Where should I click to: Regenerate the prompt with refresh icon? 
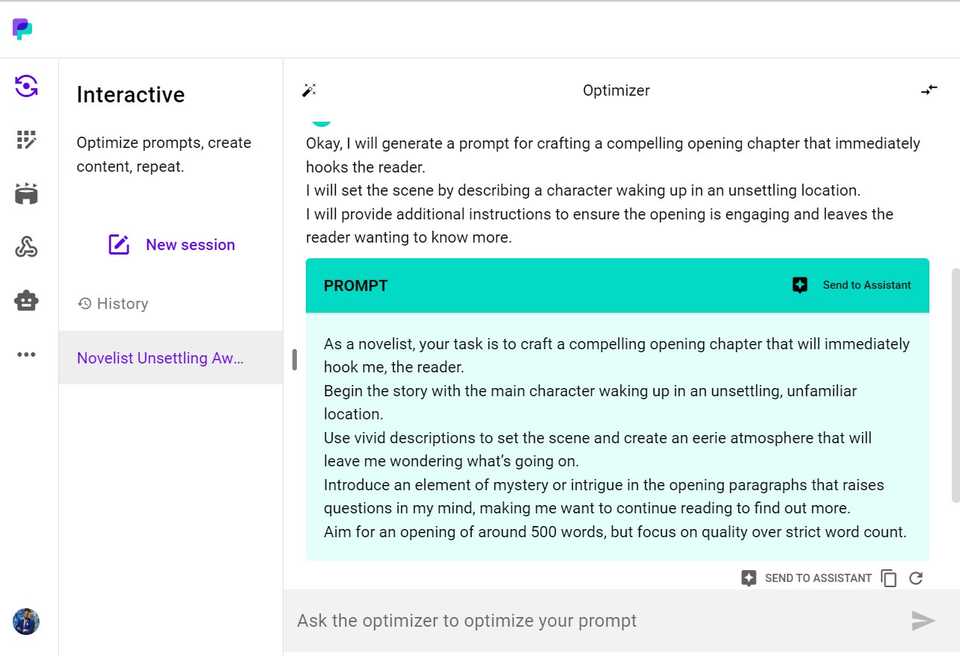[916, 578]
